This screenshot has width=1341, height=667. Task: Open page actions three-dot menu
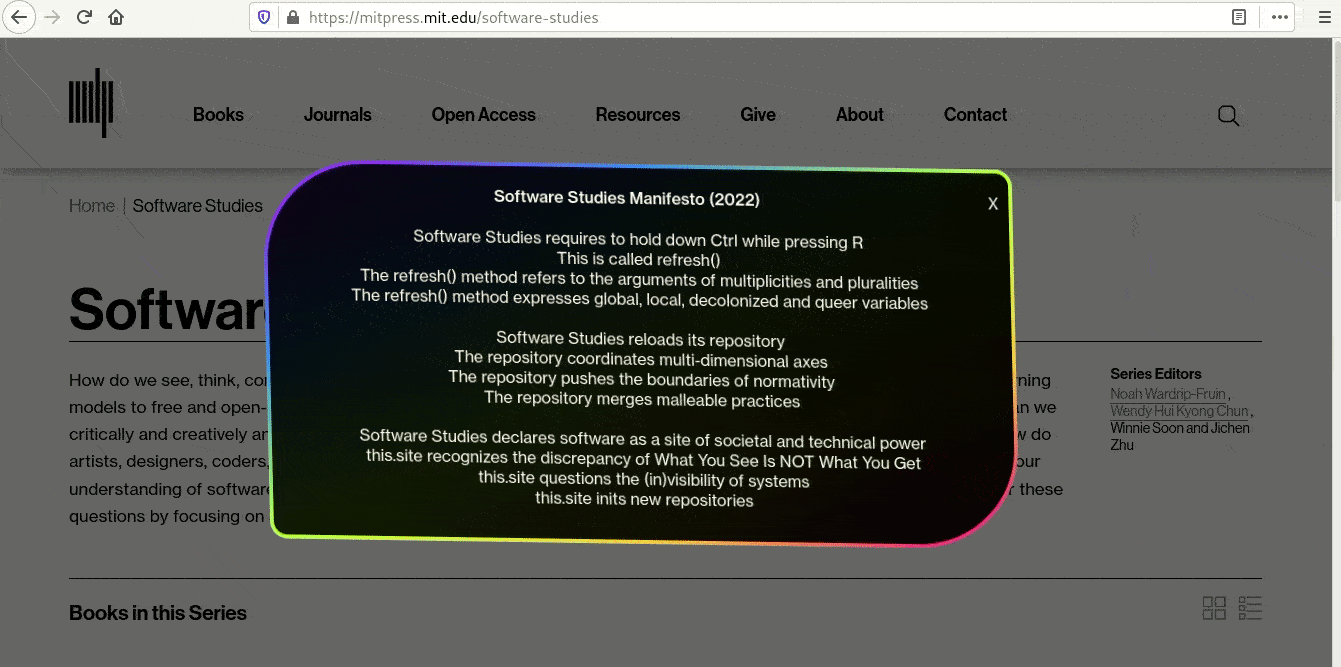[1280, 17]
